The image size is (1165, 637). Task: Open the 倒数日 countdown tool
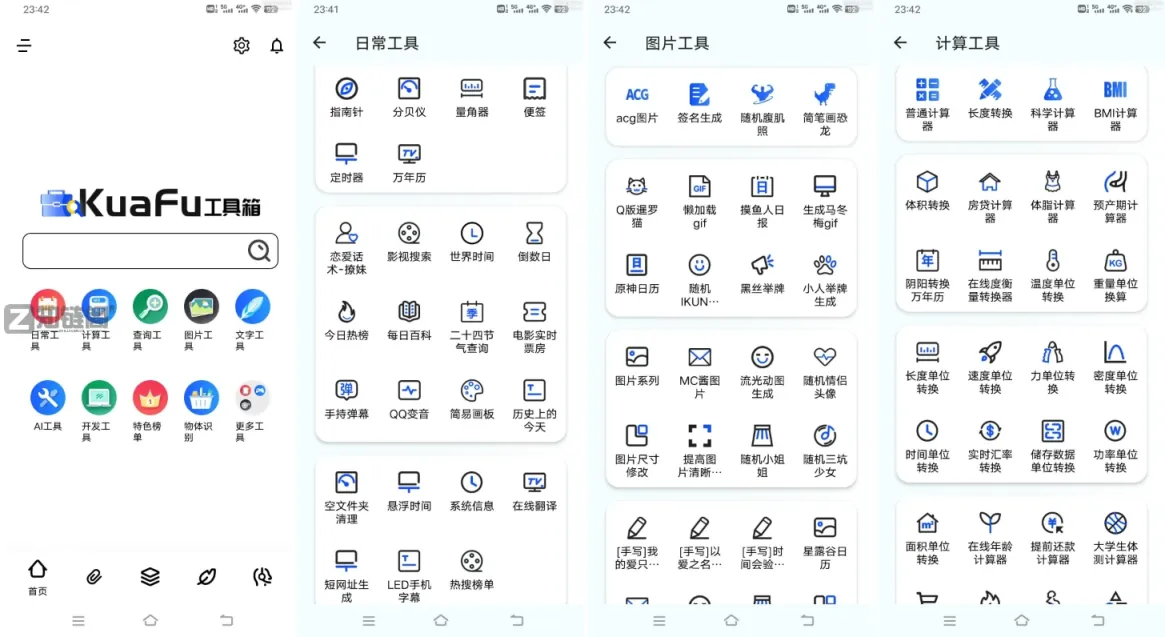coord(534,242)
